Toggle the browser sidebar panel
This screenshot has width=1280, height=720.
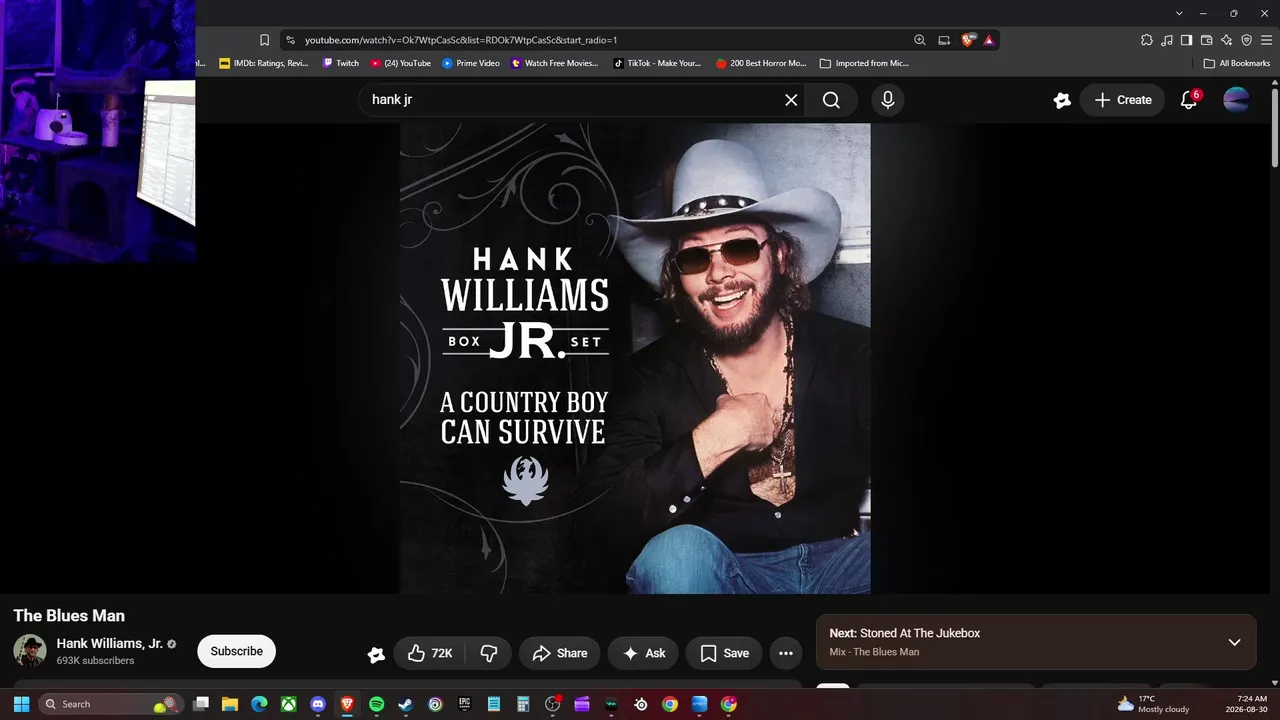click(1187, 40)
